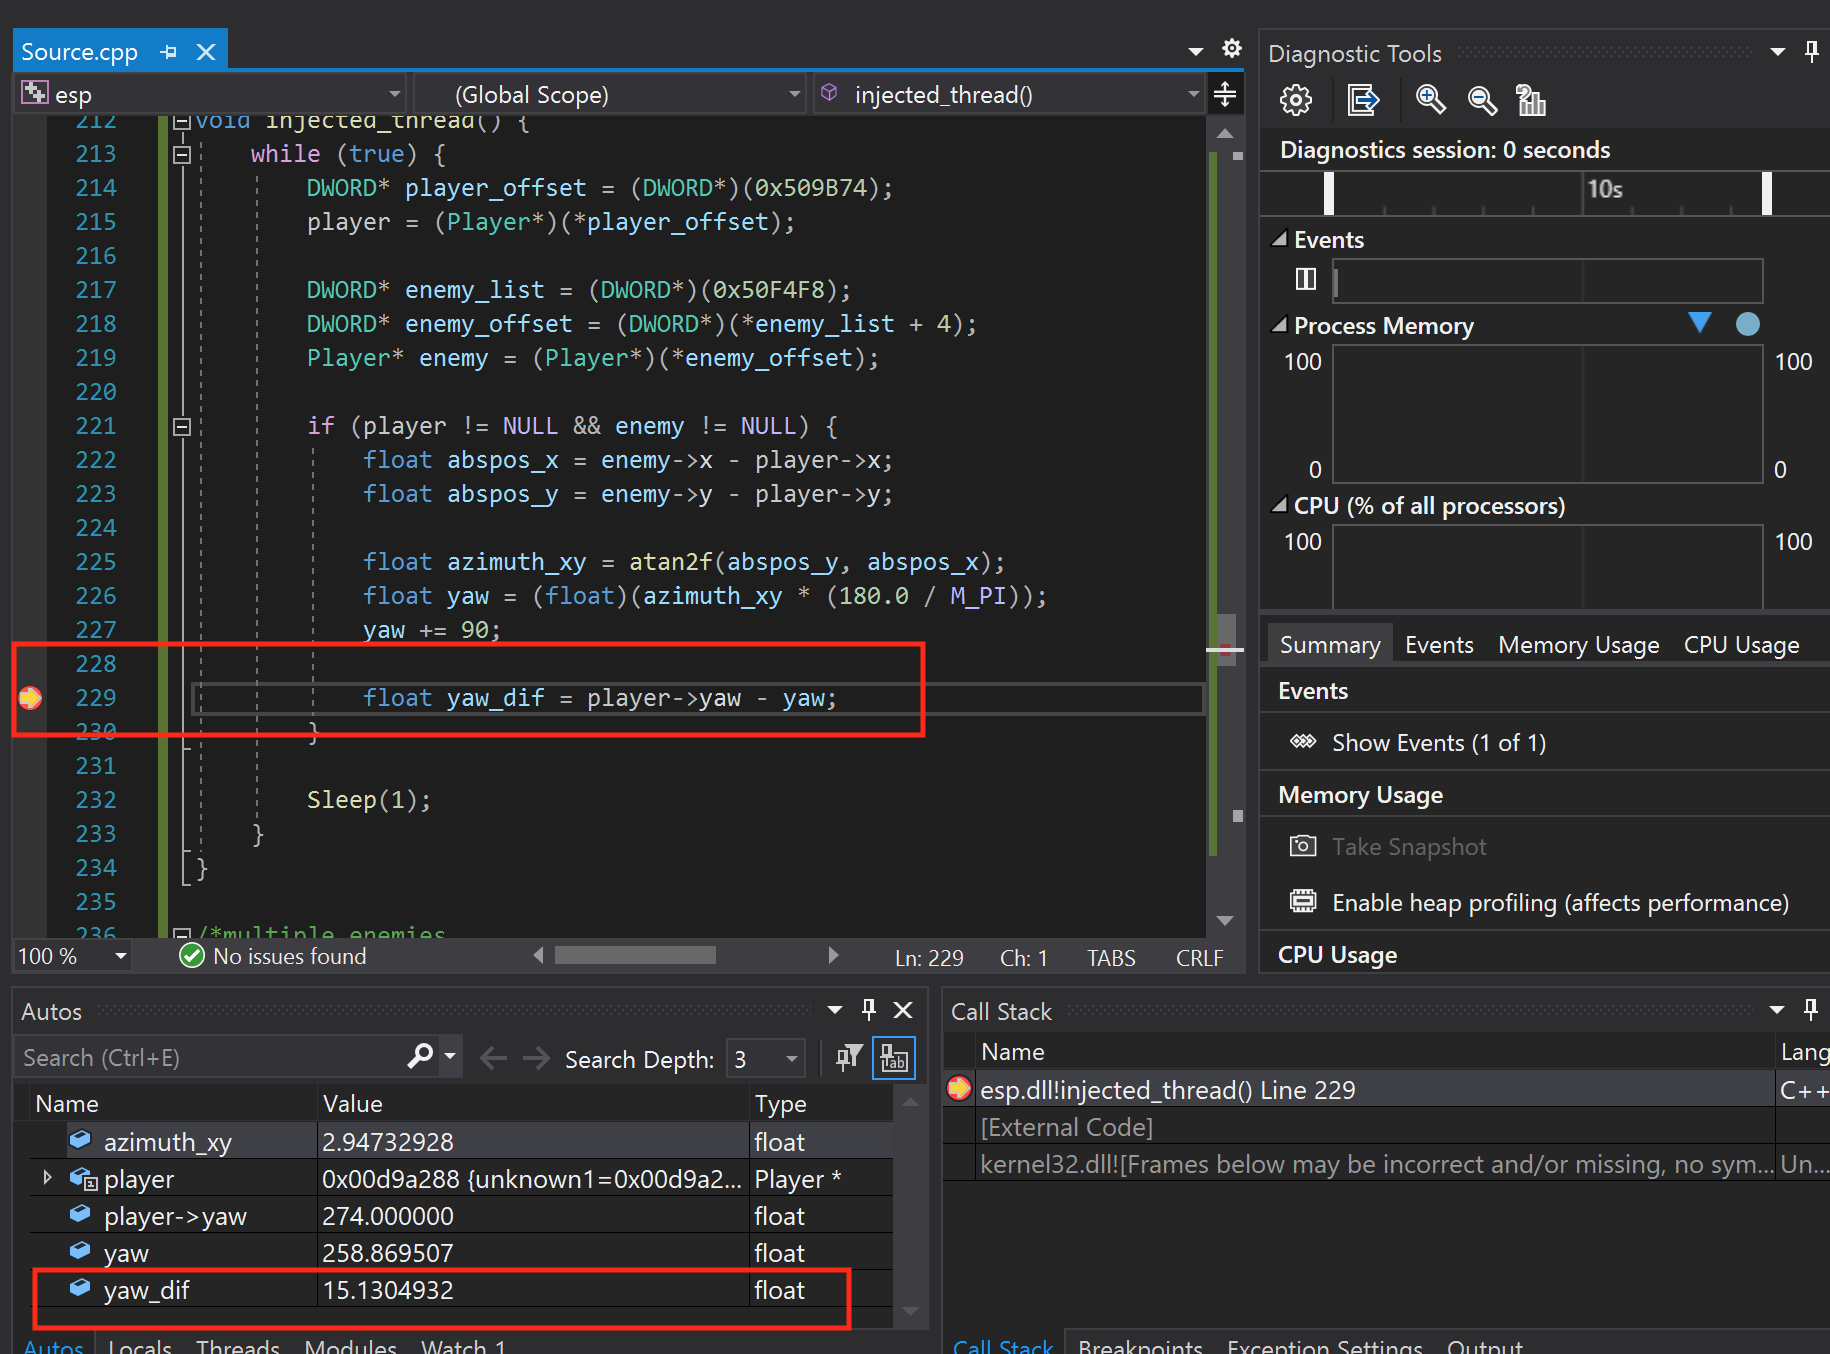Open Diagnostic Tools settings gear
This screenshot has height=1354, width=1830.
(1296, 100)
